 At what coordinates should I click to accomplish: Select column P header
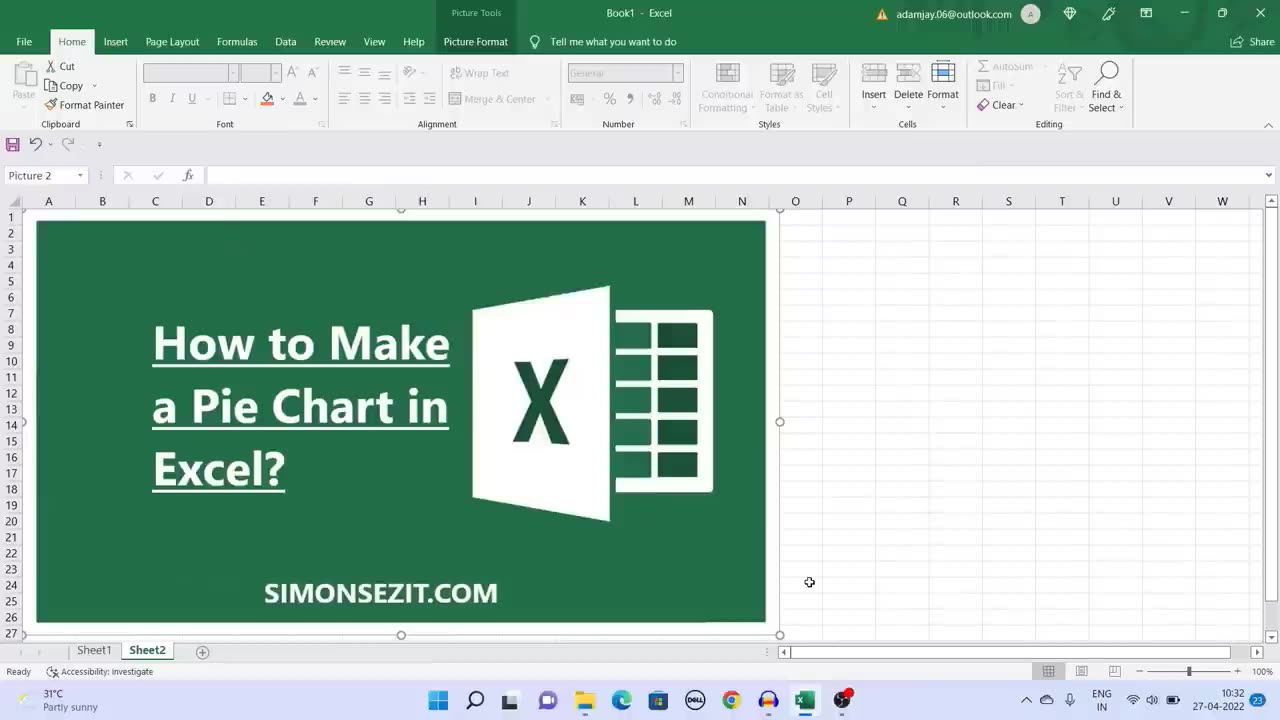(849, 201)
